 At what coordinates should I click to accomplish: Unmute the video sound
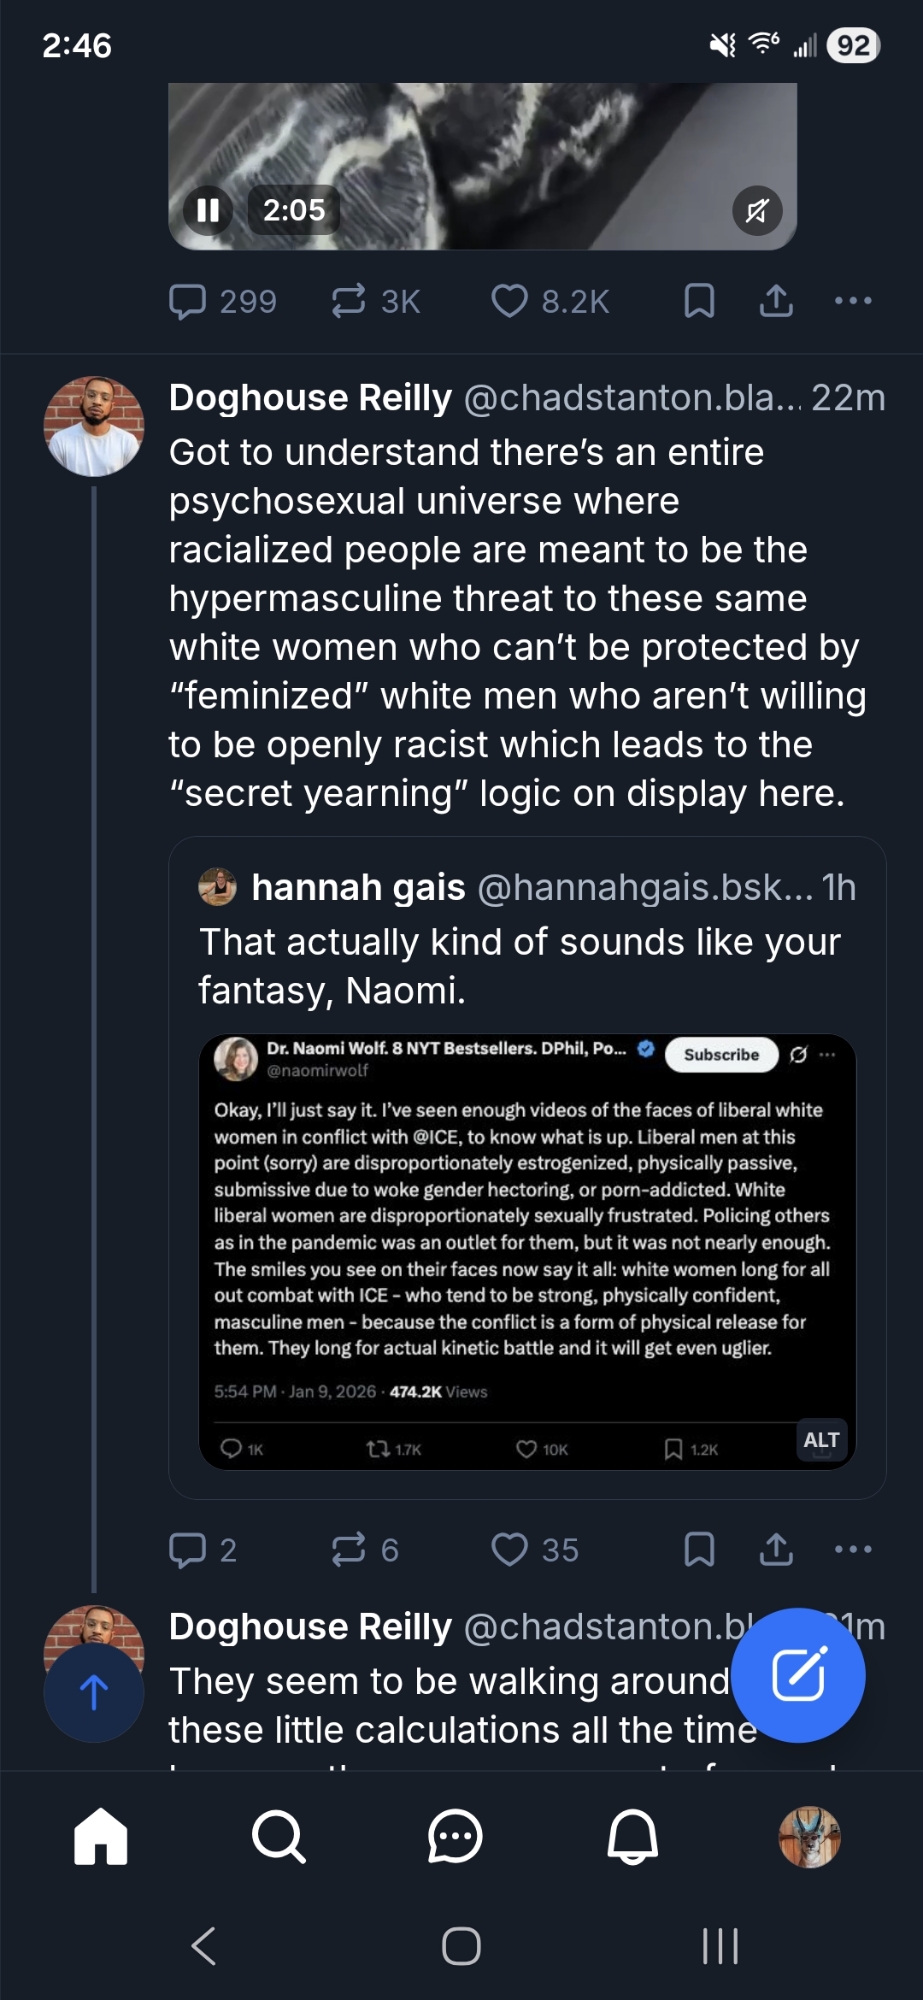(x=757, y=211)
